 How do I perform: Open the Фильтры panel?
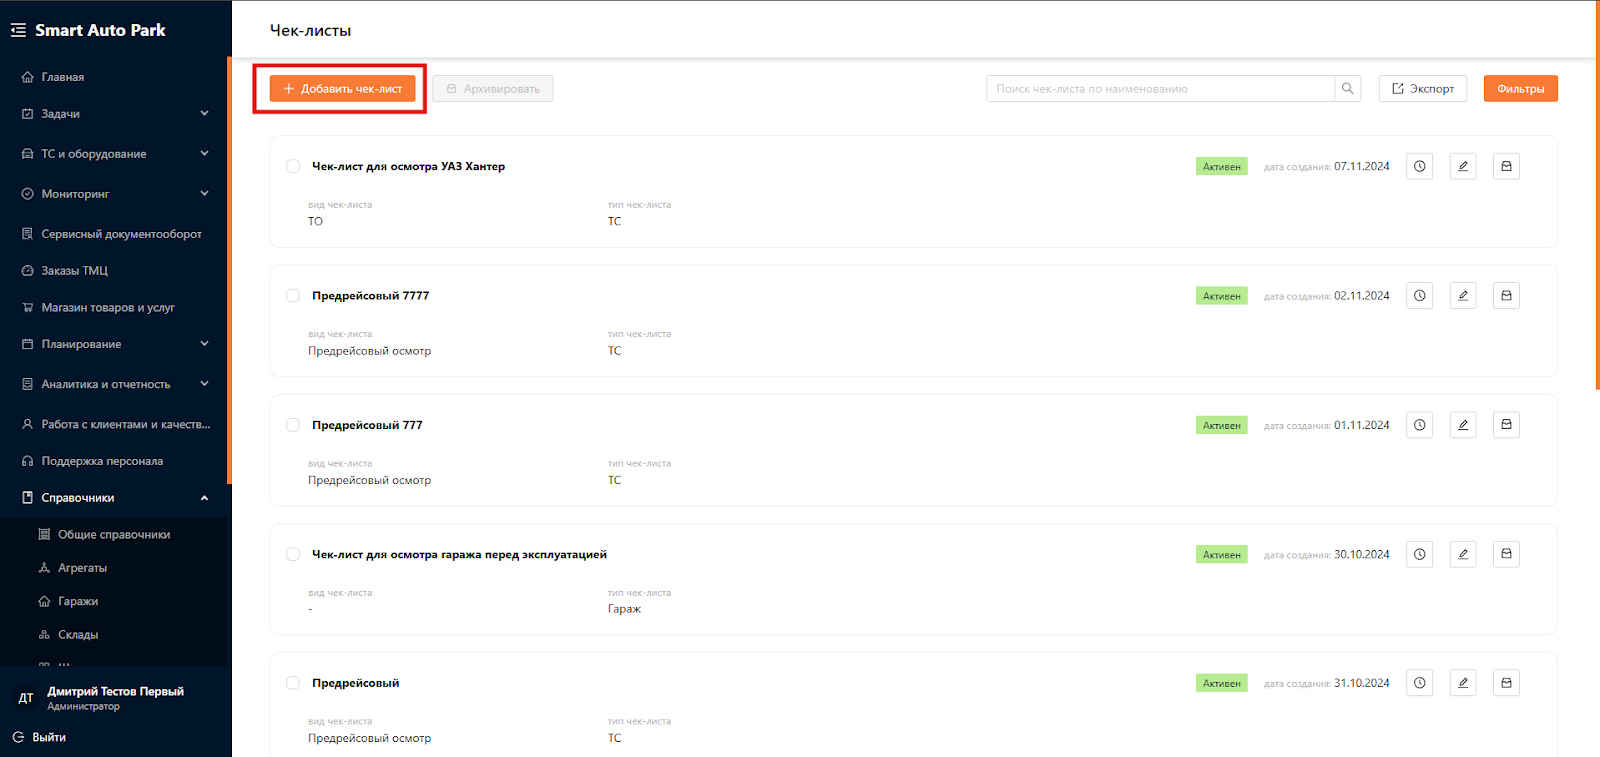pyautogui.click(x=1520, y=88)
